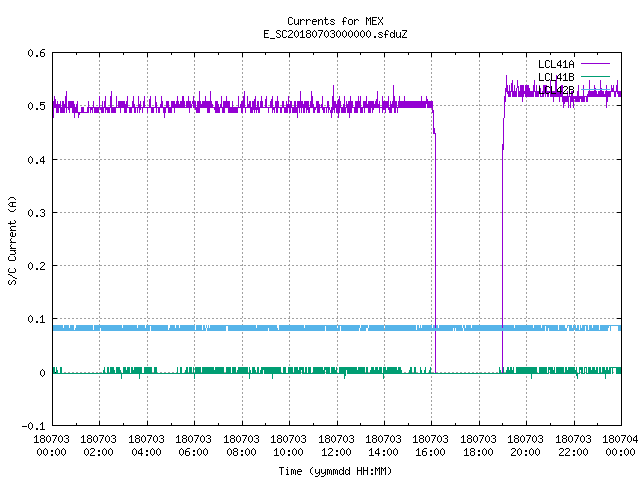Viewport: 640px width, 480px height.
Task: Click the chart title 'Currents for MEX'
Action: (335, 21)
